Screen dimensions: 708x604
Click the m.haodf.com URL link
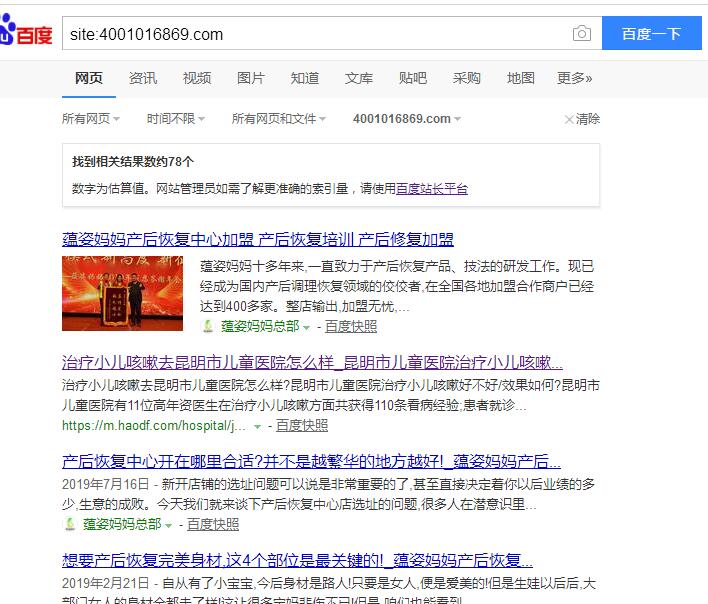click(154, 425)
